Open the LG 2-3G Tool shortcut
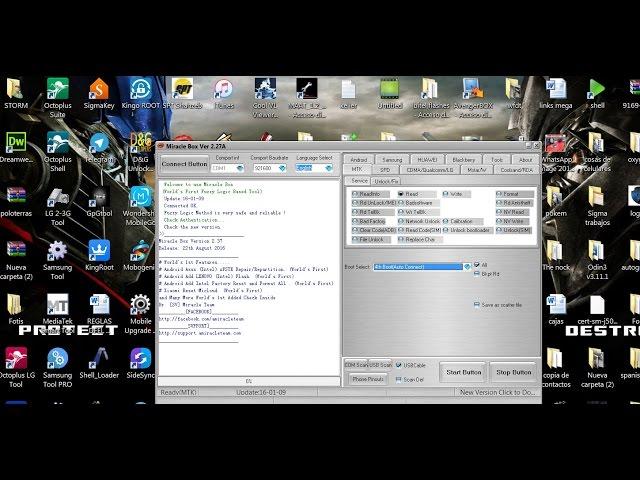 (x=58, y=206)
